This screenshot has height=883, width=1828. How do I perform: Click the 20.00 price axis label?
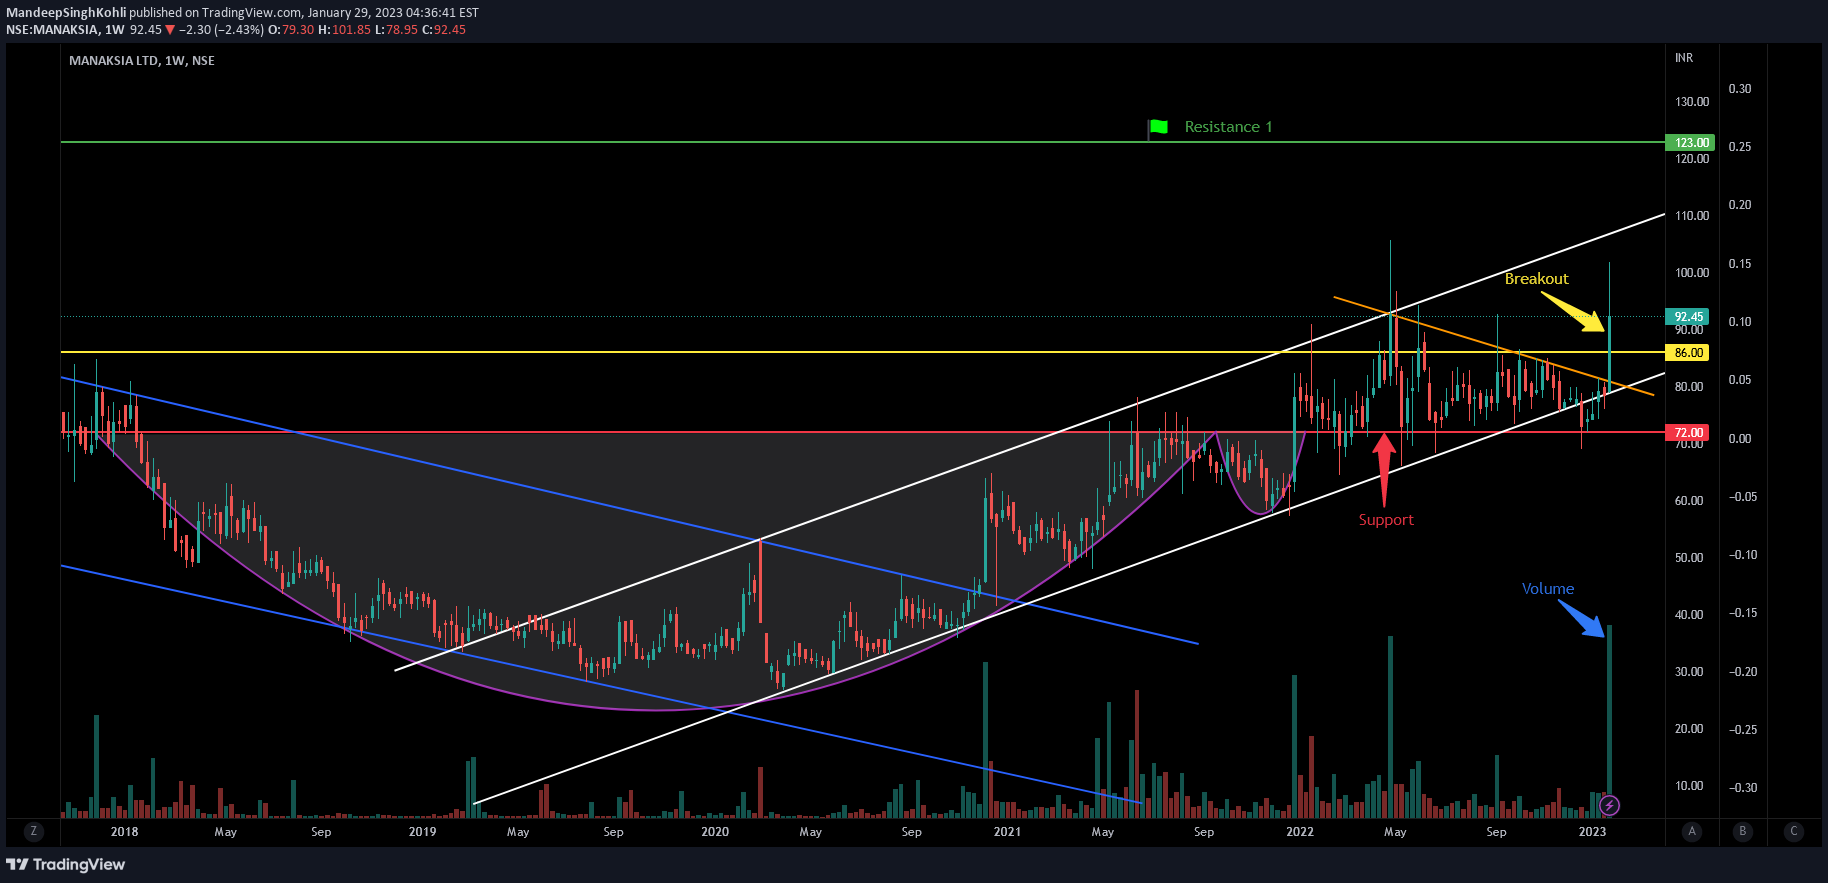(1689, 729)
